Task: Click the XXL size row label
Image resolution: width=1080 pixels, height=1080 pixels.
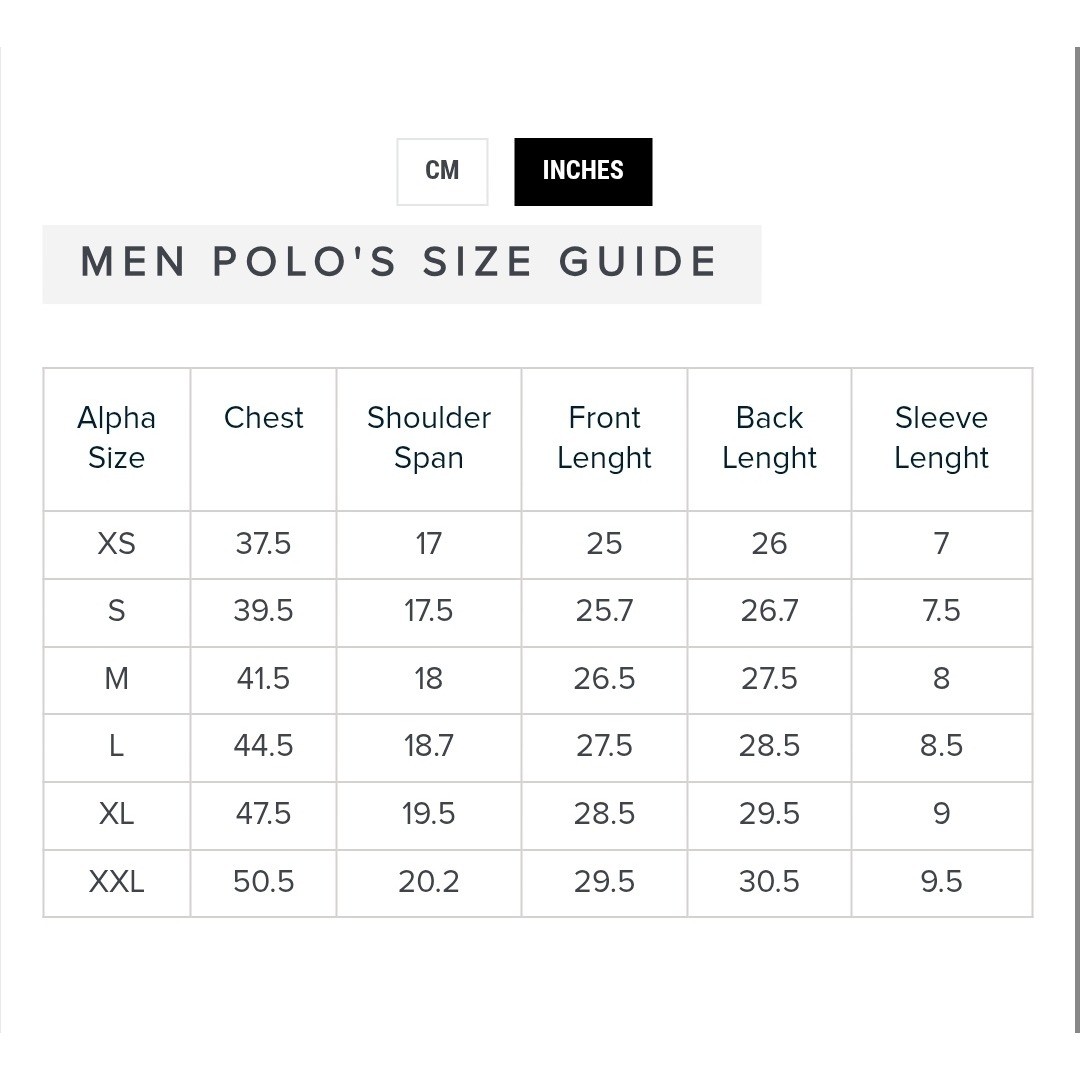Action: coord(116,882)
